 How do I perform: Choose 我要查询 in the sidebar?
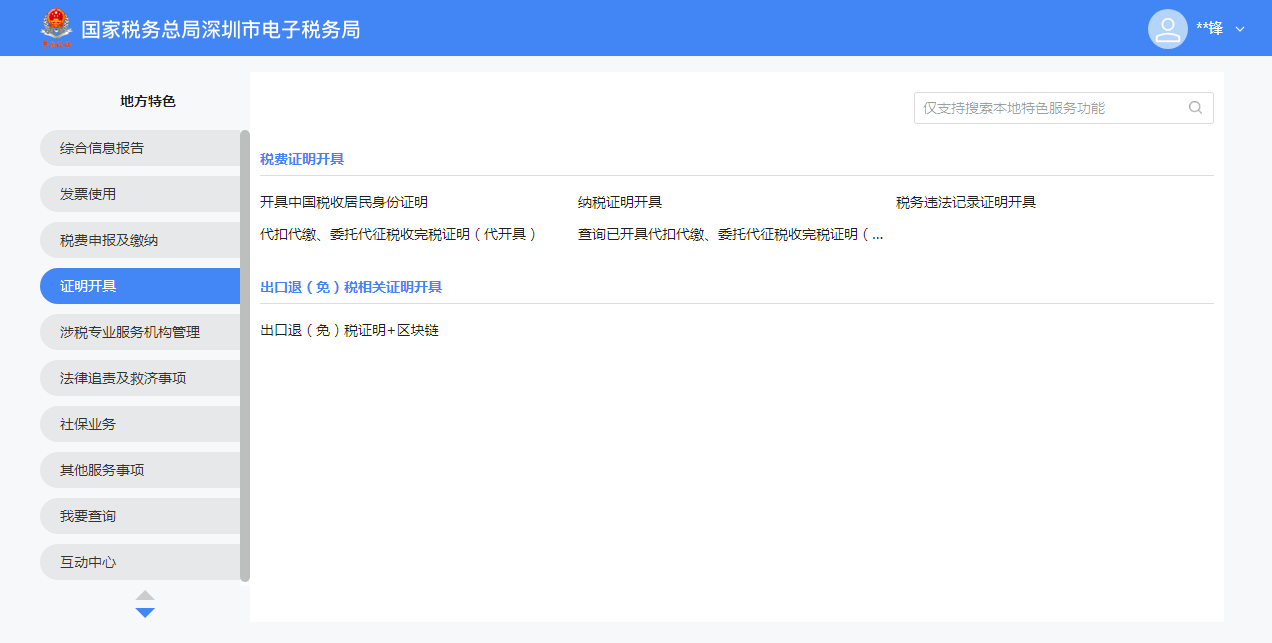tap(140, 516)
